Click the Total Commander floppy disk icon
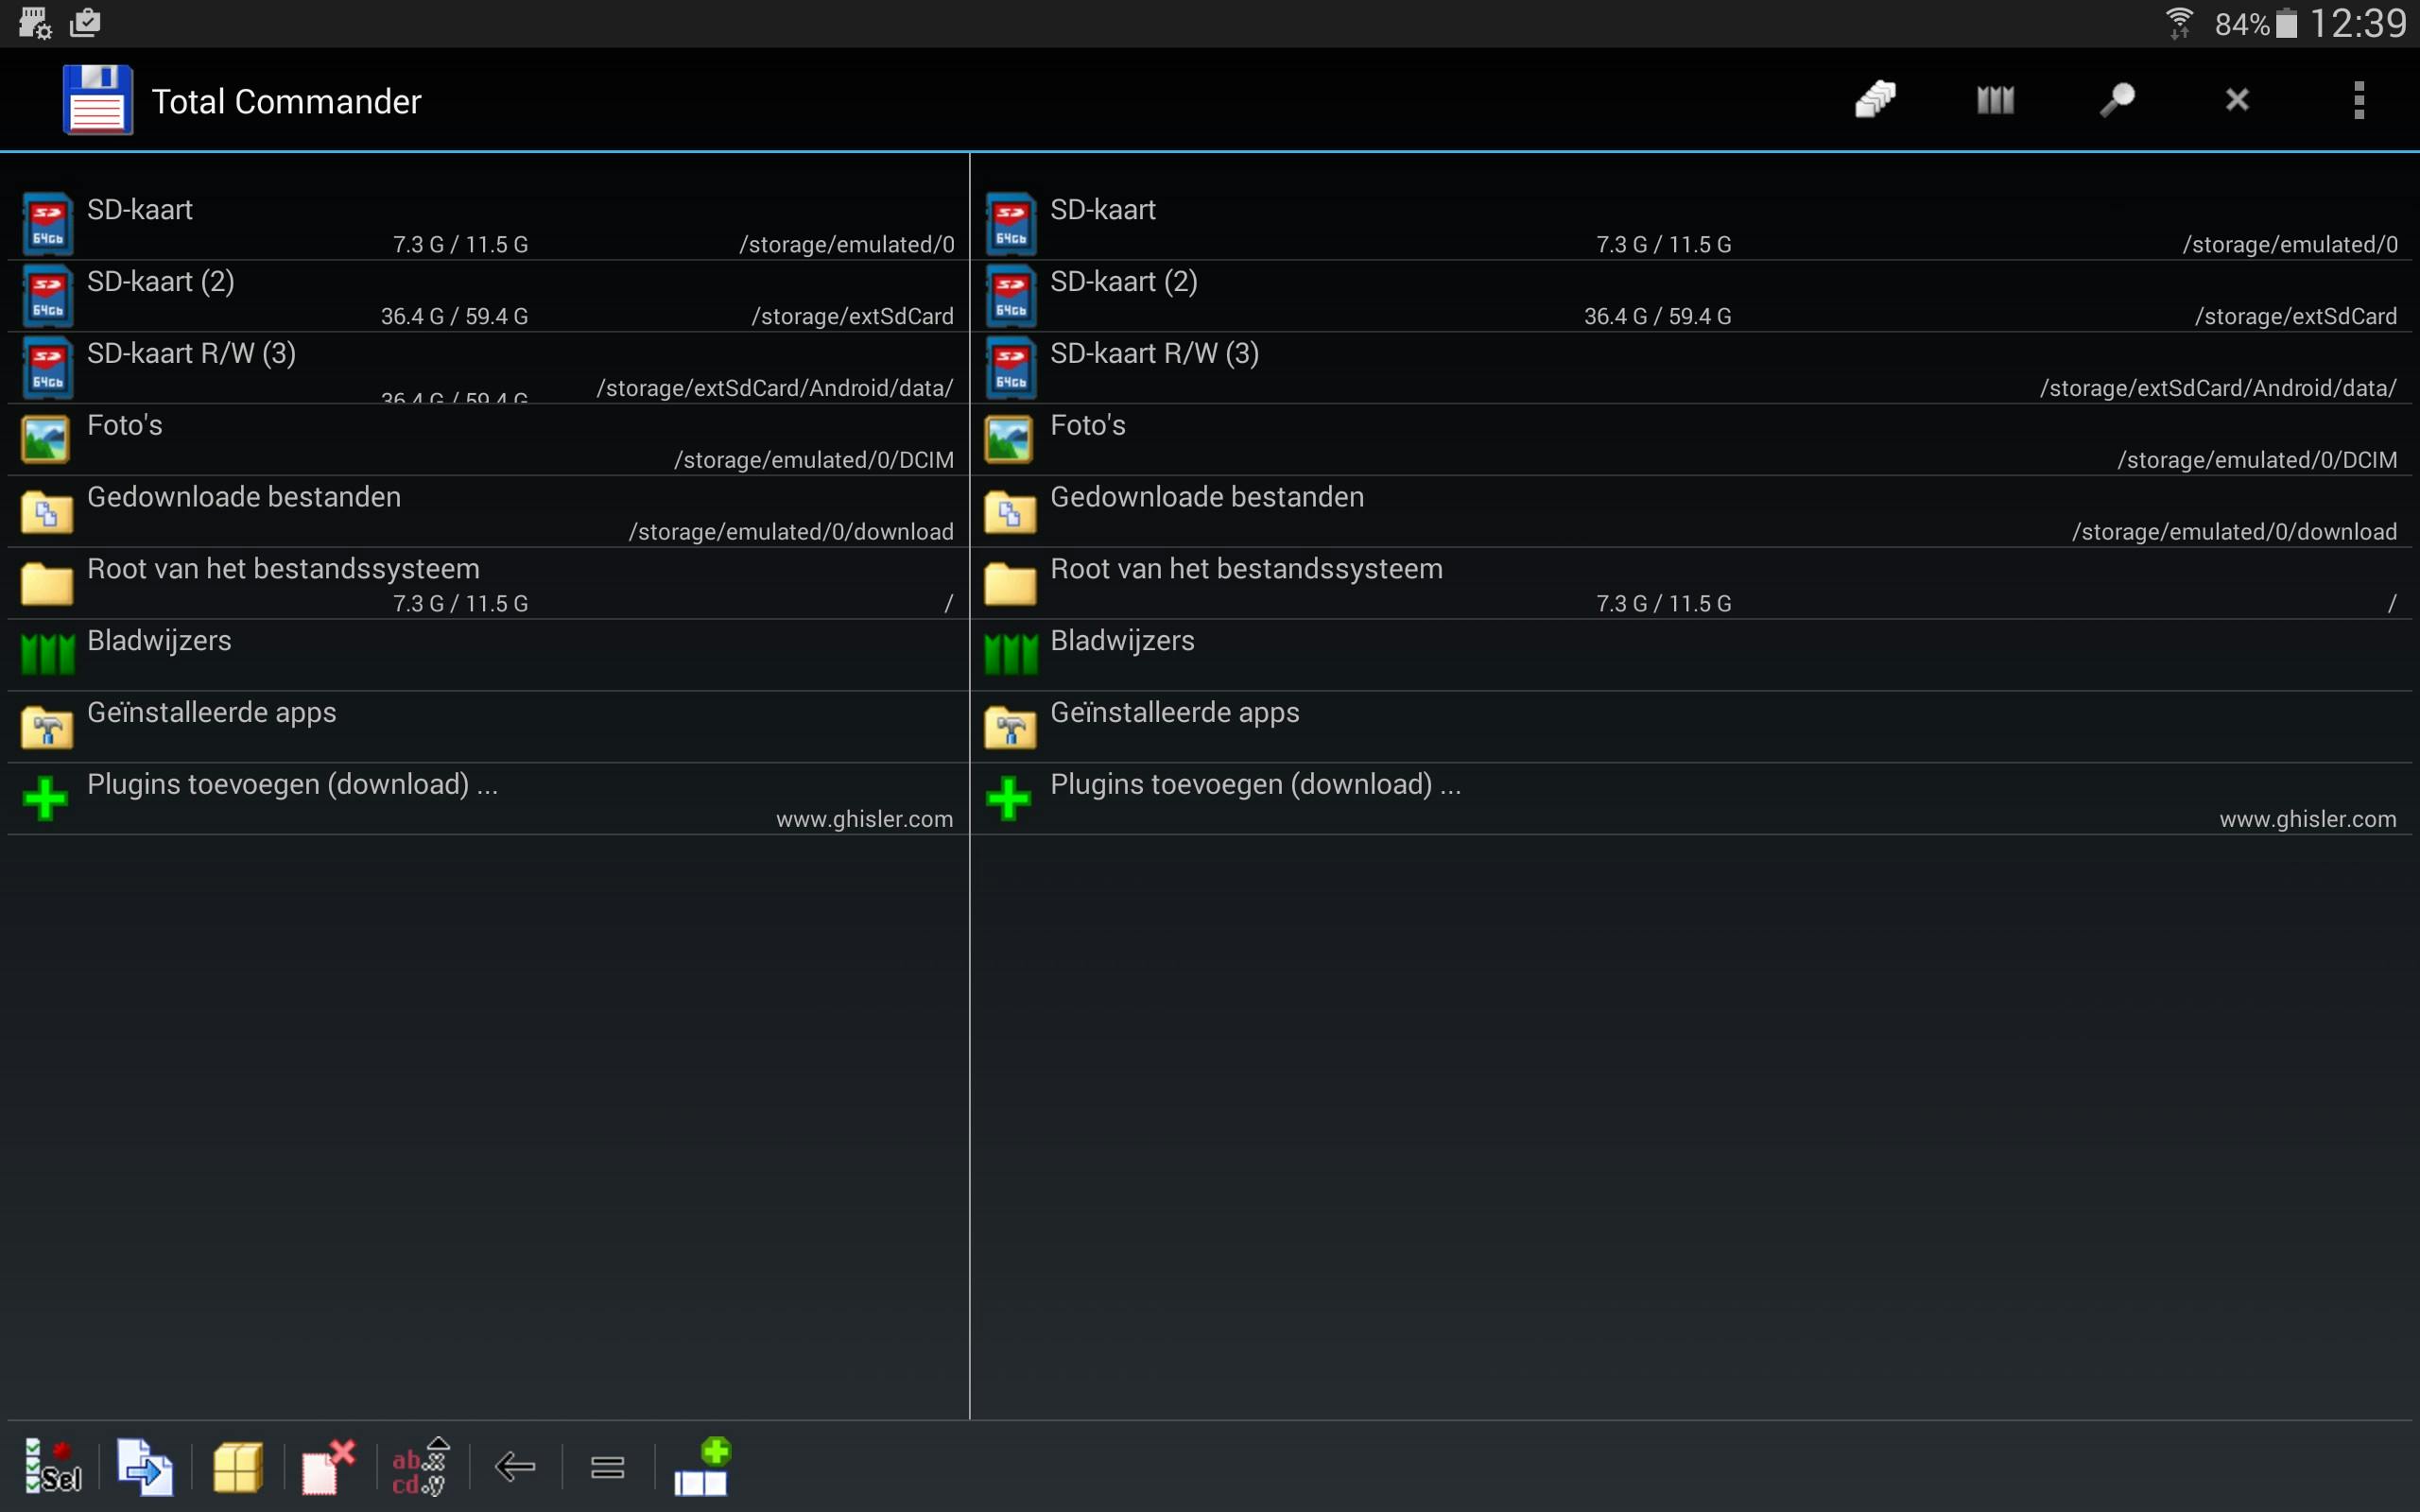This screenshot has width=2420, height=1512. tap(96, 100)
